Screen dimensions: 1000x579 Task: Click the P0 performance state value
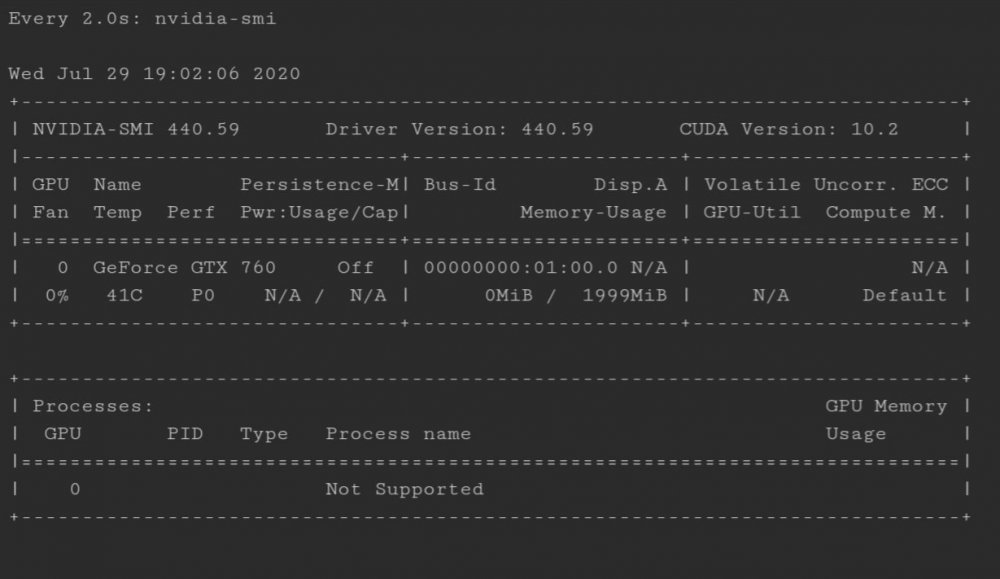point(203,296)
